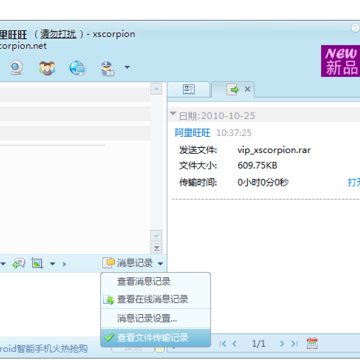
Task: Jump to bottom of chat arrow button
Action: (156, 248)
